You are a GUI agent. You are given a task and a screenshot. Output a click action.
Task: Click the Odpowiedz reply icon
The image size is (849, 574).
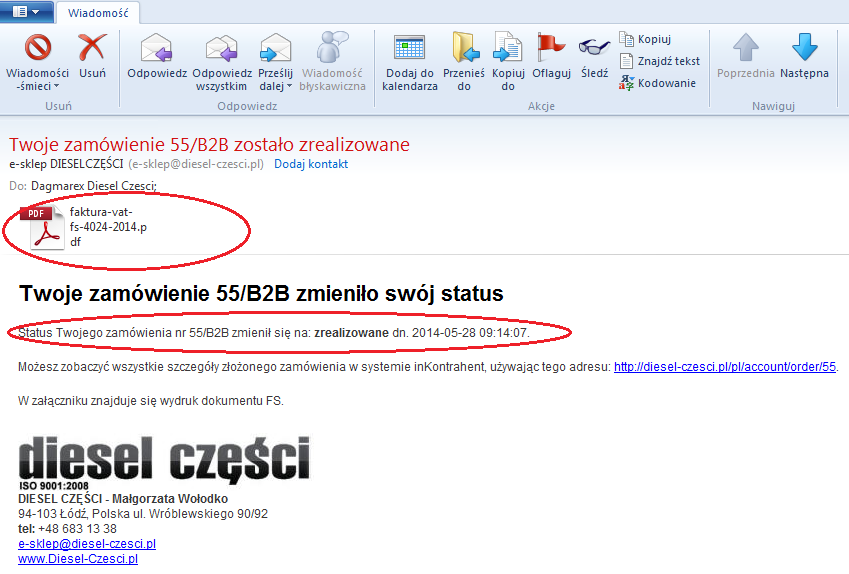(156, 48)
